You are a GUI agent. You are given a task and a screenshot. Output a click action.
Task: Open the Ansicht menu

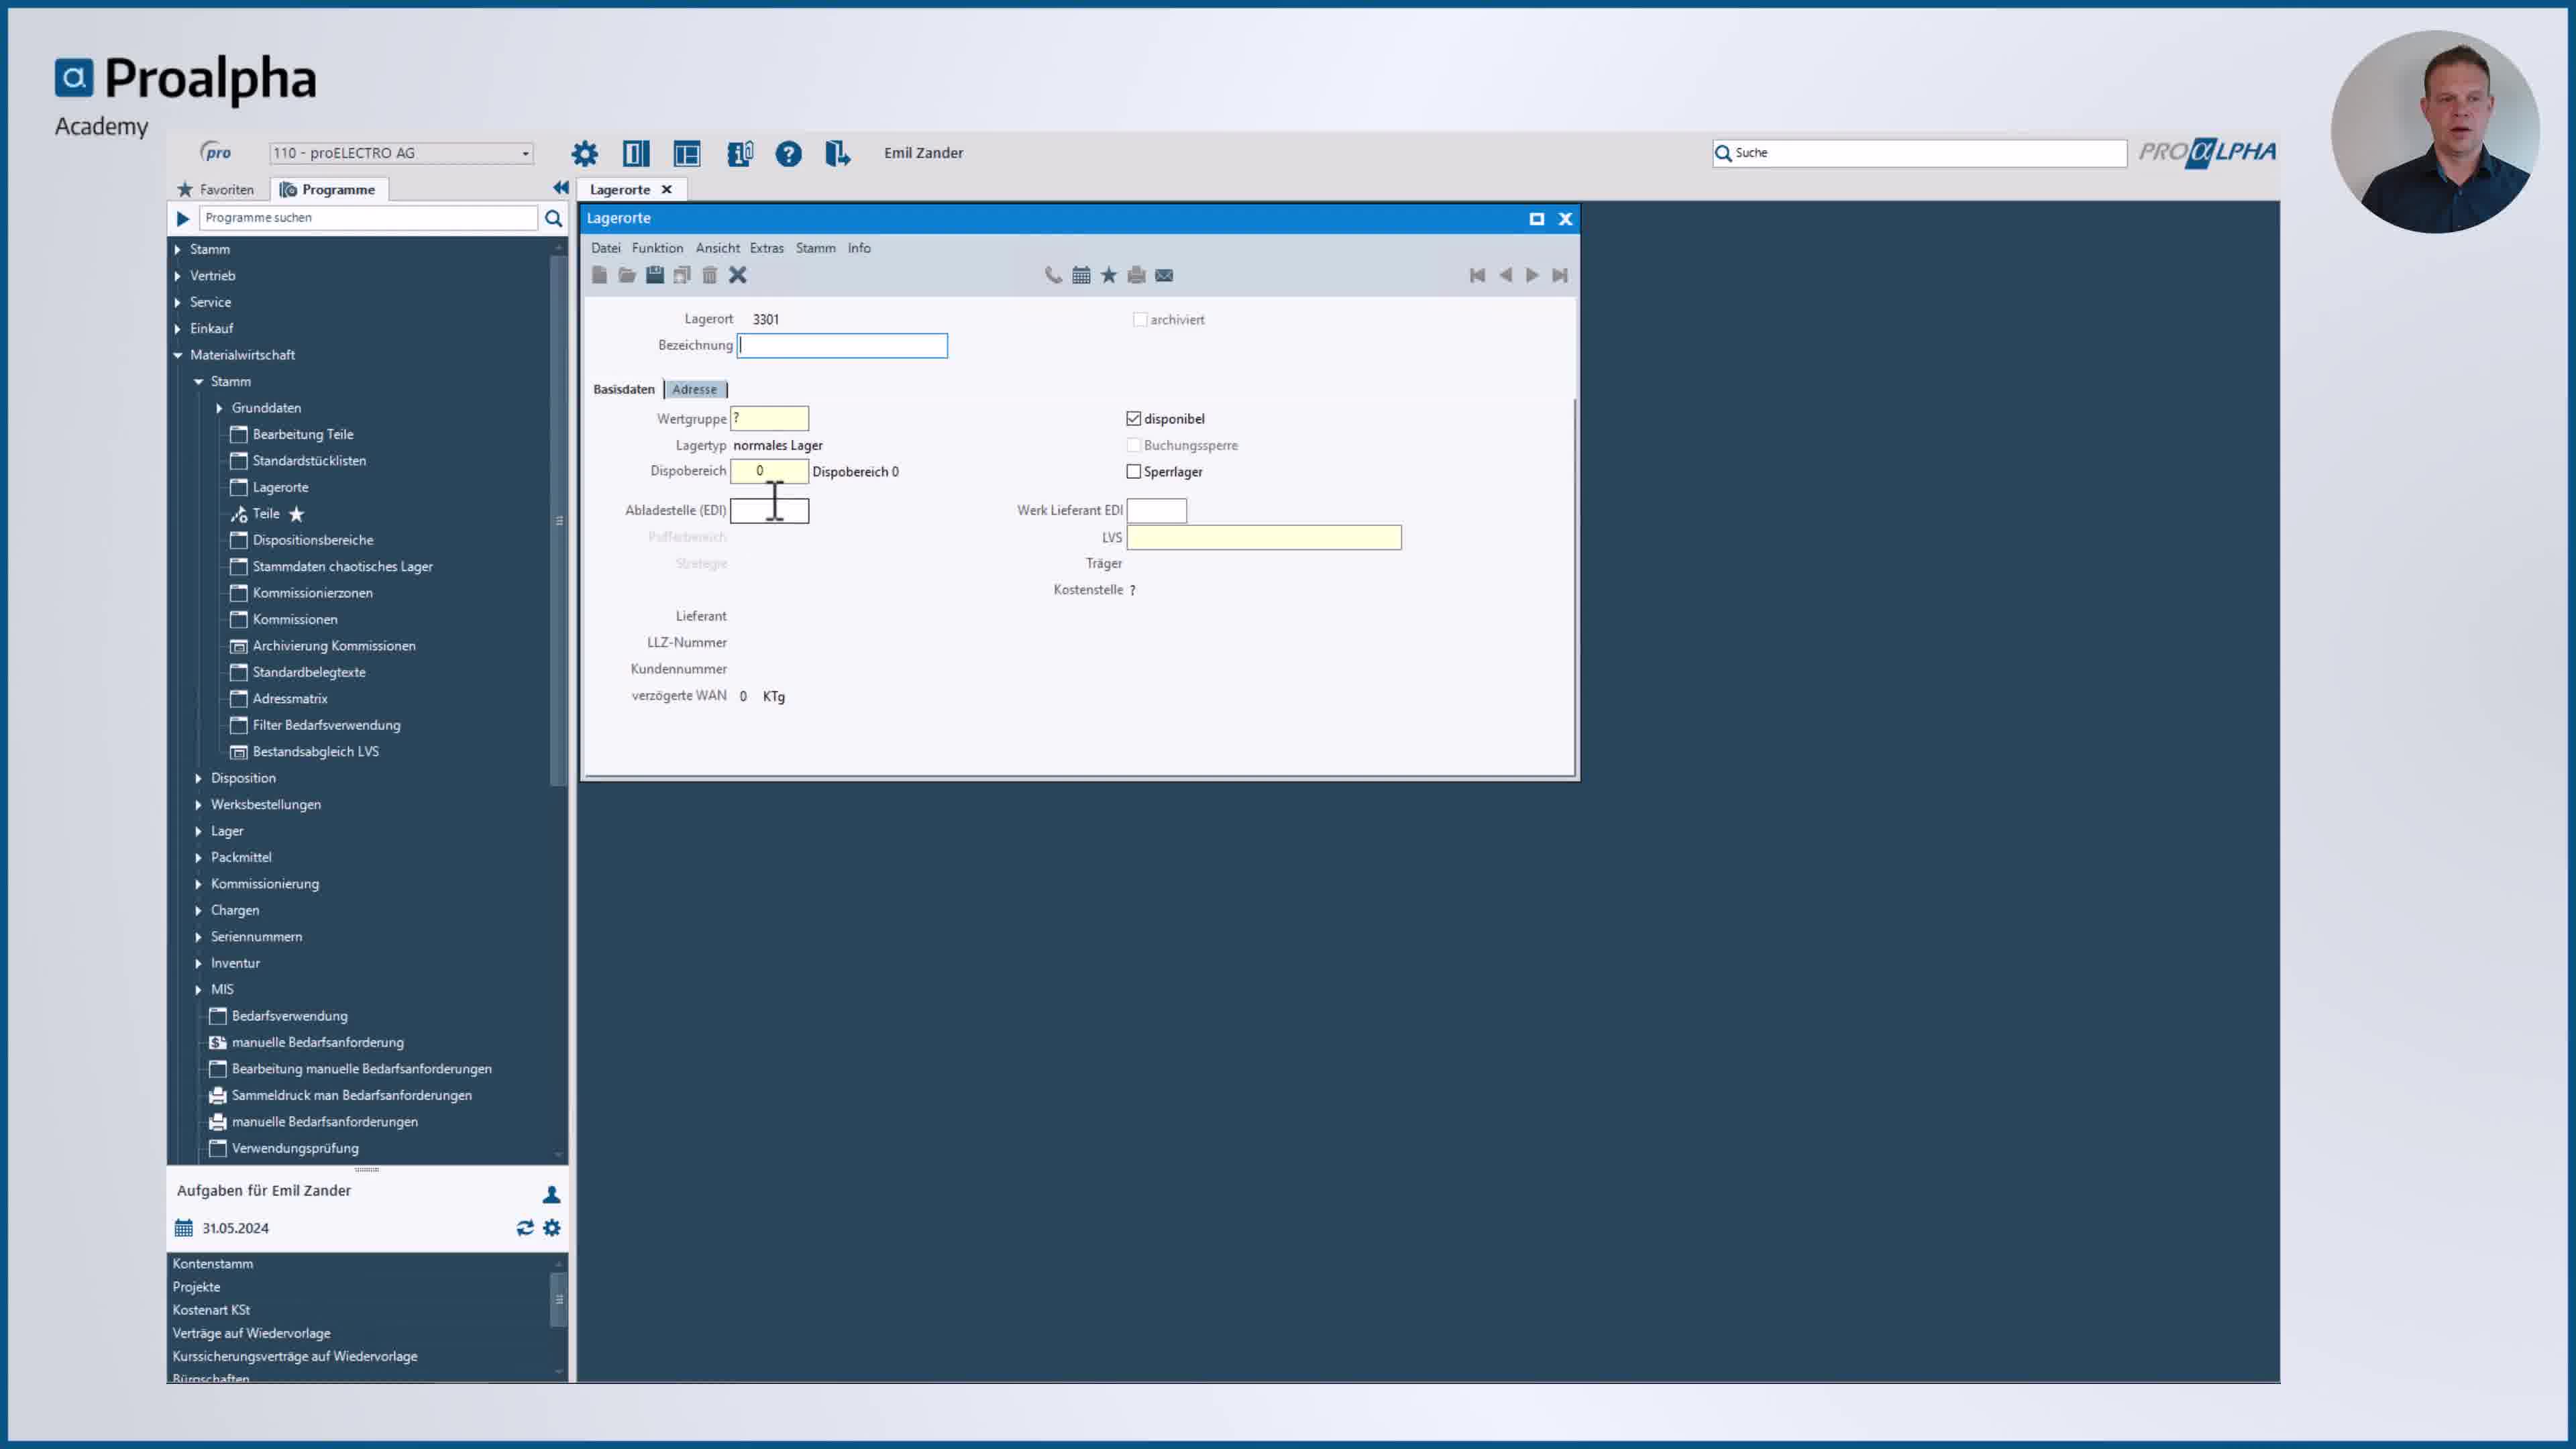click(x=718, y=248)
